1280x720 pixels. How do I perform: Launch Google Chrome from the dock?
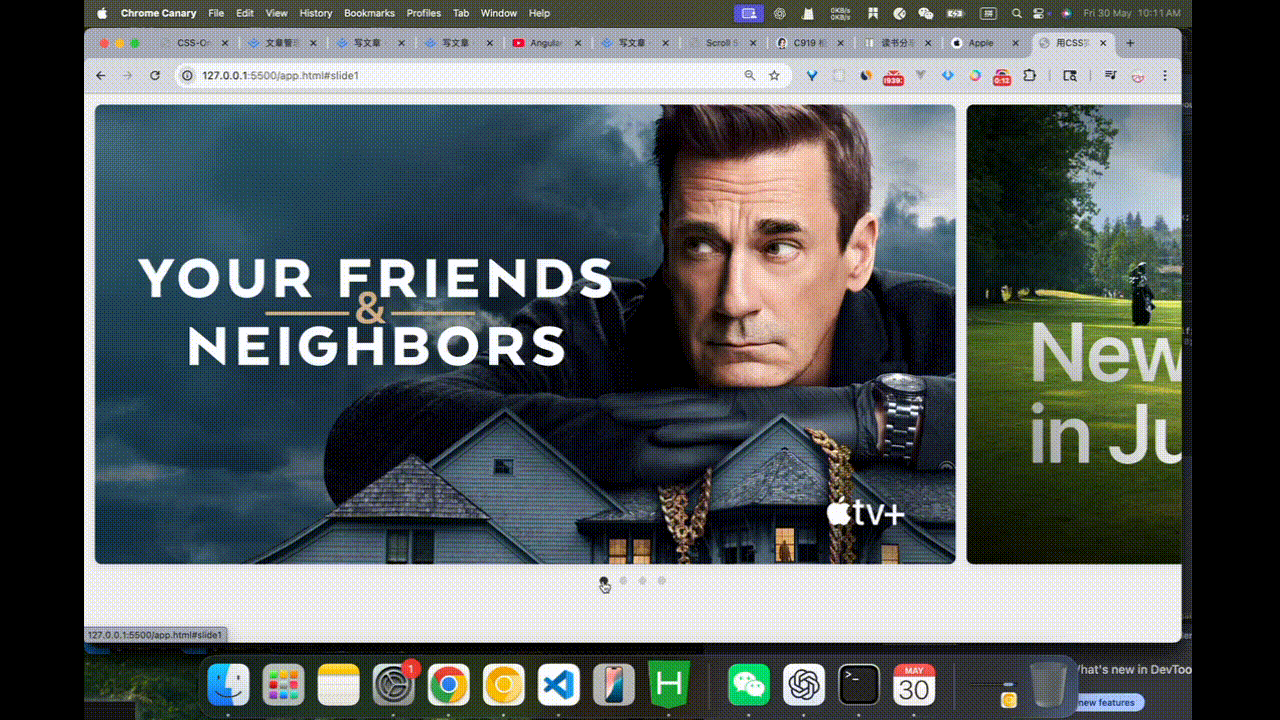(x=449, y=685)
